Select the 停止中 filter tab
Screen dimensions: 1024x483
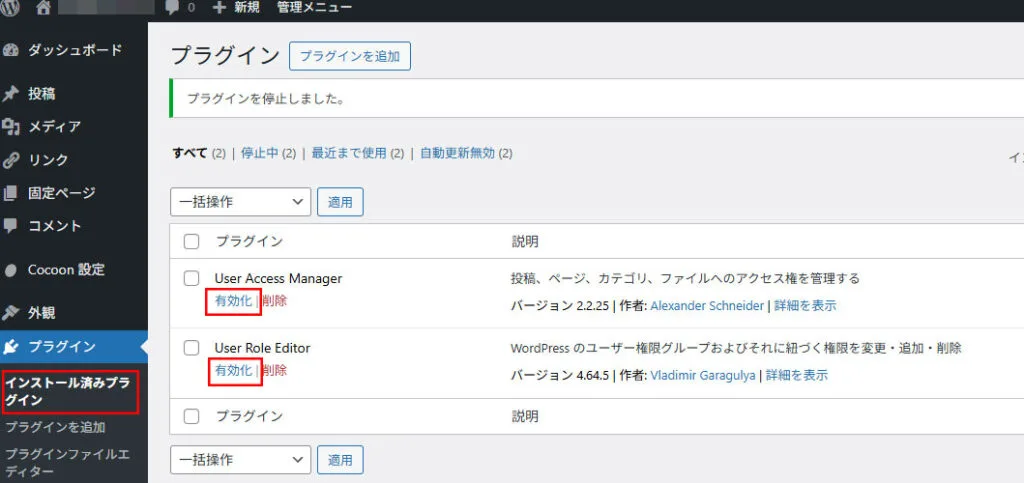[259, 153]
